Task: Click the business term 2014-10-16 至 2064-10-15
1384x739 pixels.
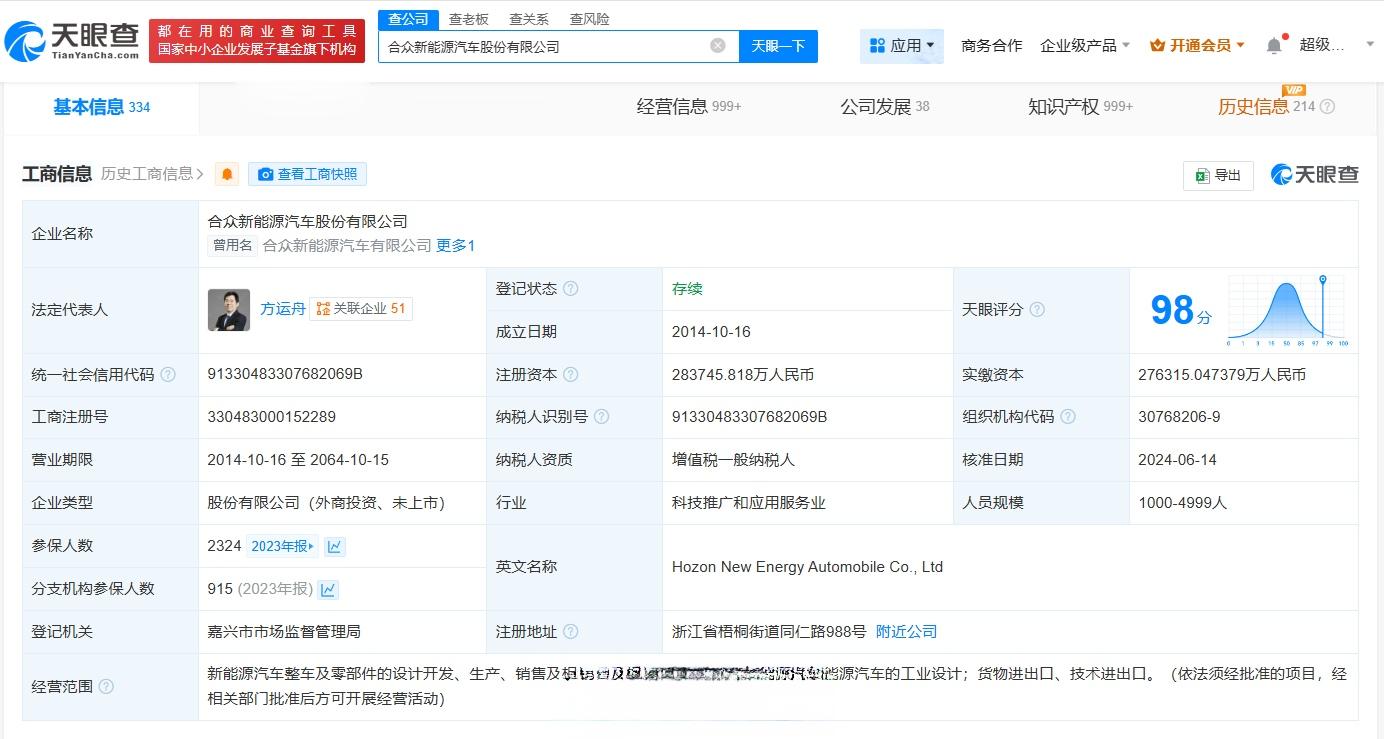Action: click(298, 460)
